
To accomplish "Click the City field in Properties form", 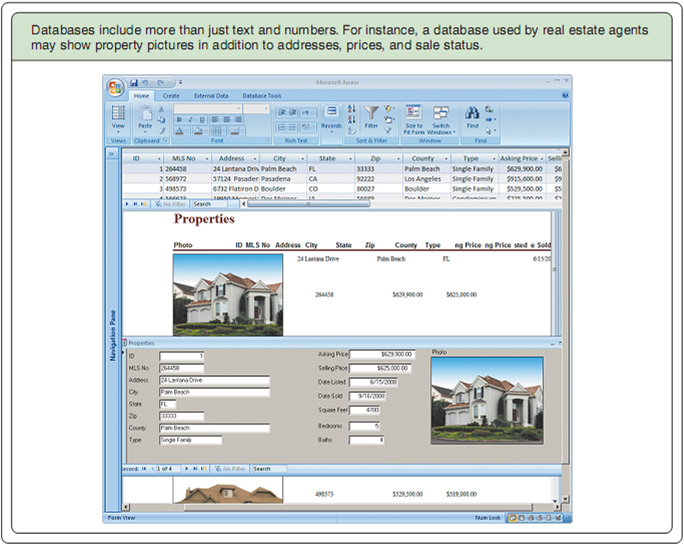I will [214, 392].
